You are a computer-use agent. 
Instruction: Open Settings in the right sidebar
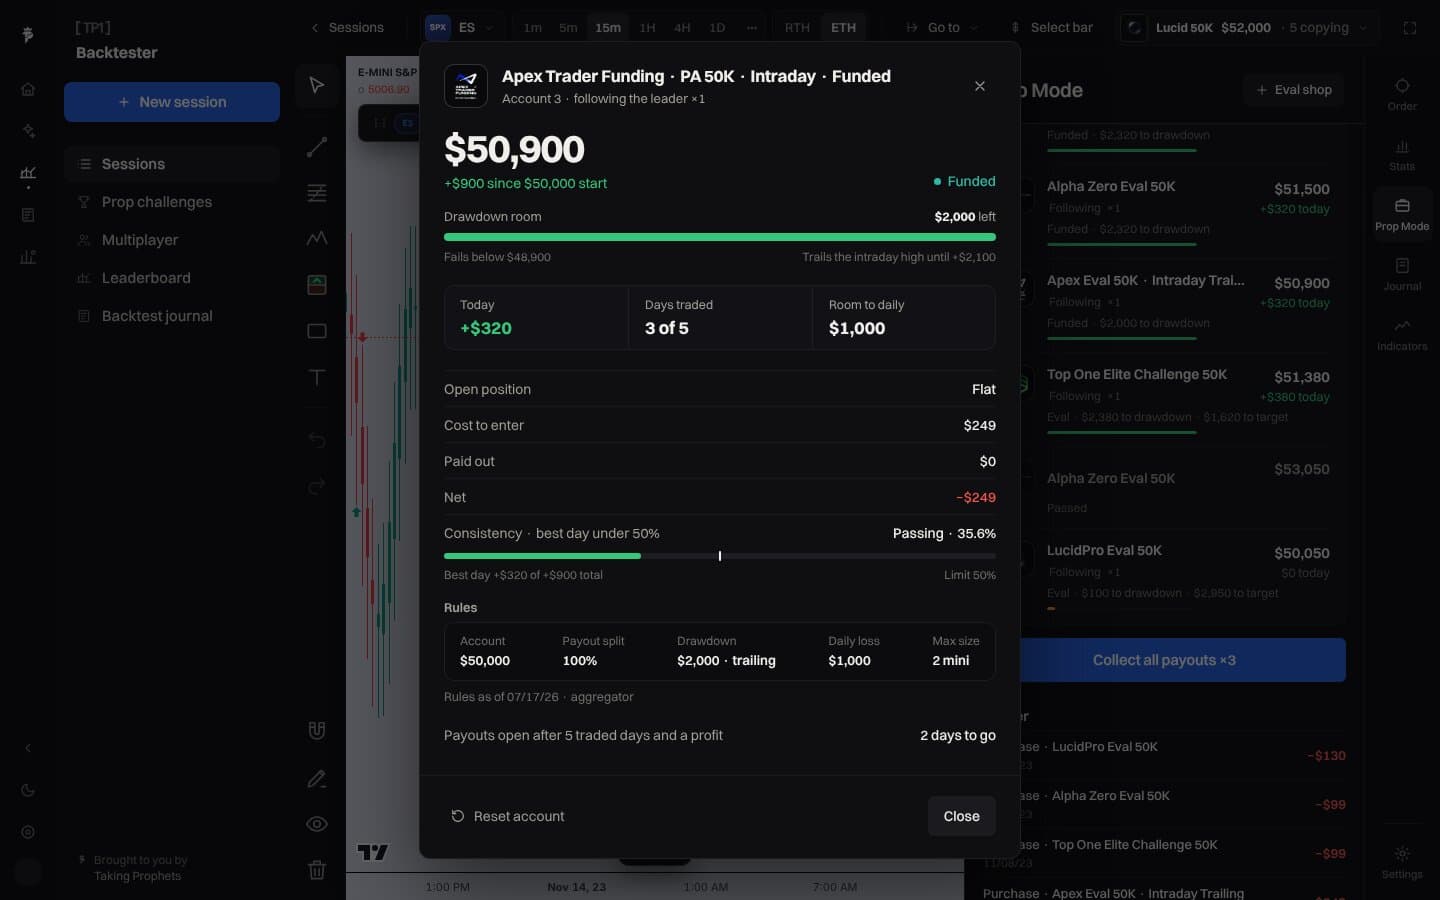click(x=1402, y=862)
